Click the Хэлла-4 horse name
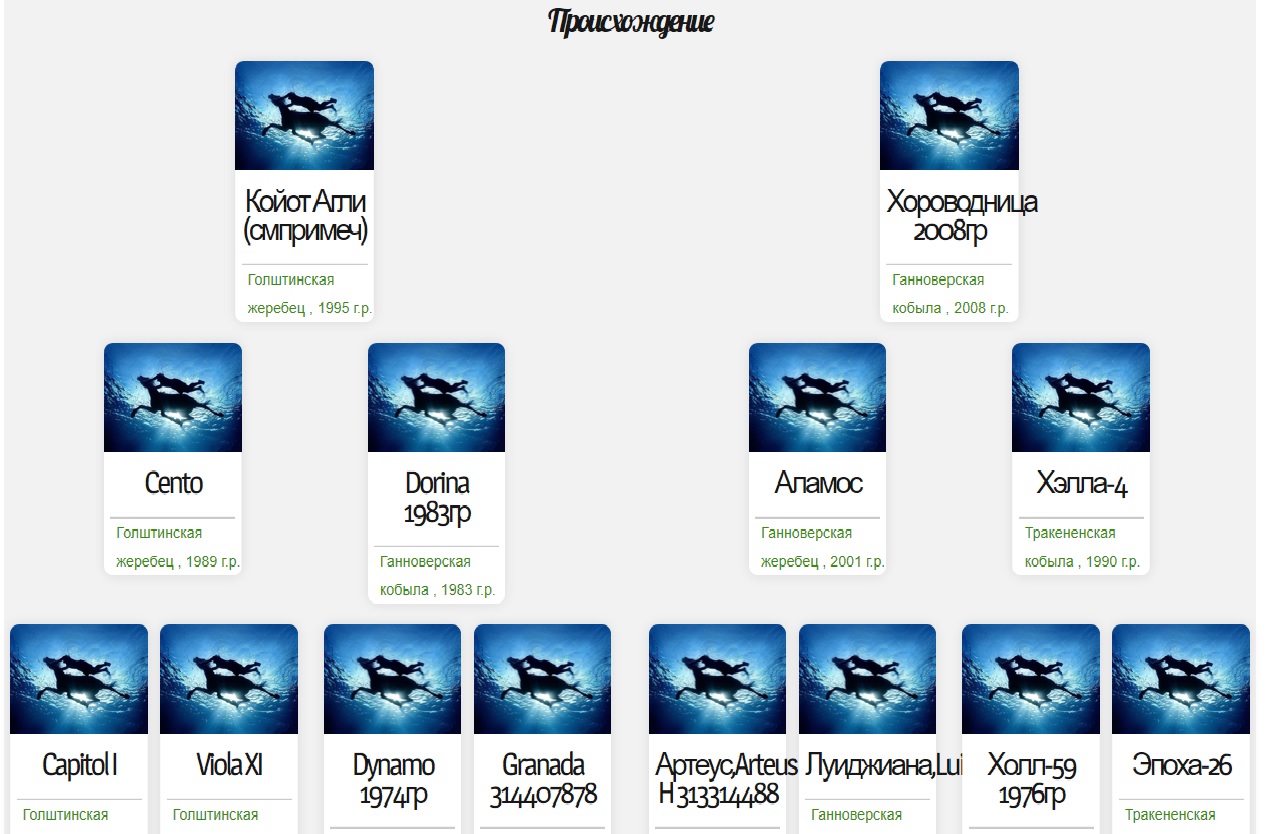This screenshot has width=1266, height=834. click(1081, 484)
